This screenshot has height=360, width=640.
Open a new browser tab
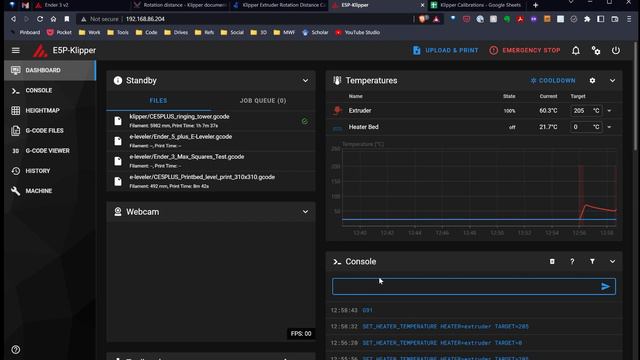(536, 5)
